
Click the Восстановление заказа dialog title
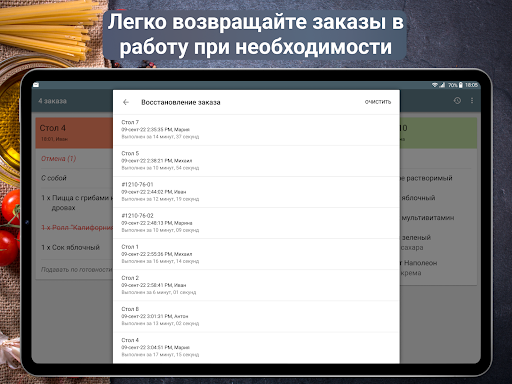(x=181, y=102)
